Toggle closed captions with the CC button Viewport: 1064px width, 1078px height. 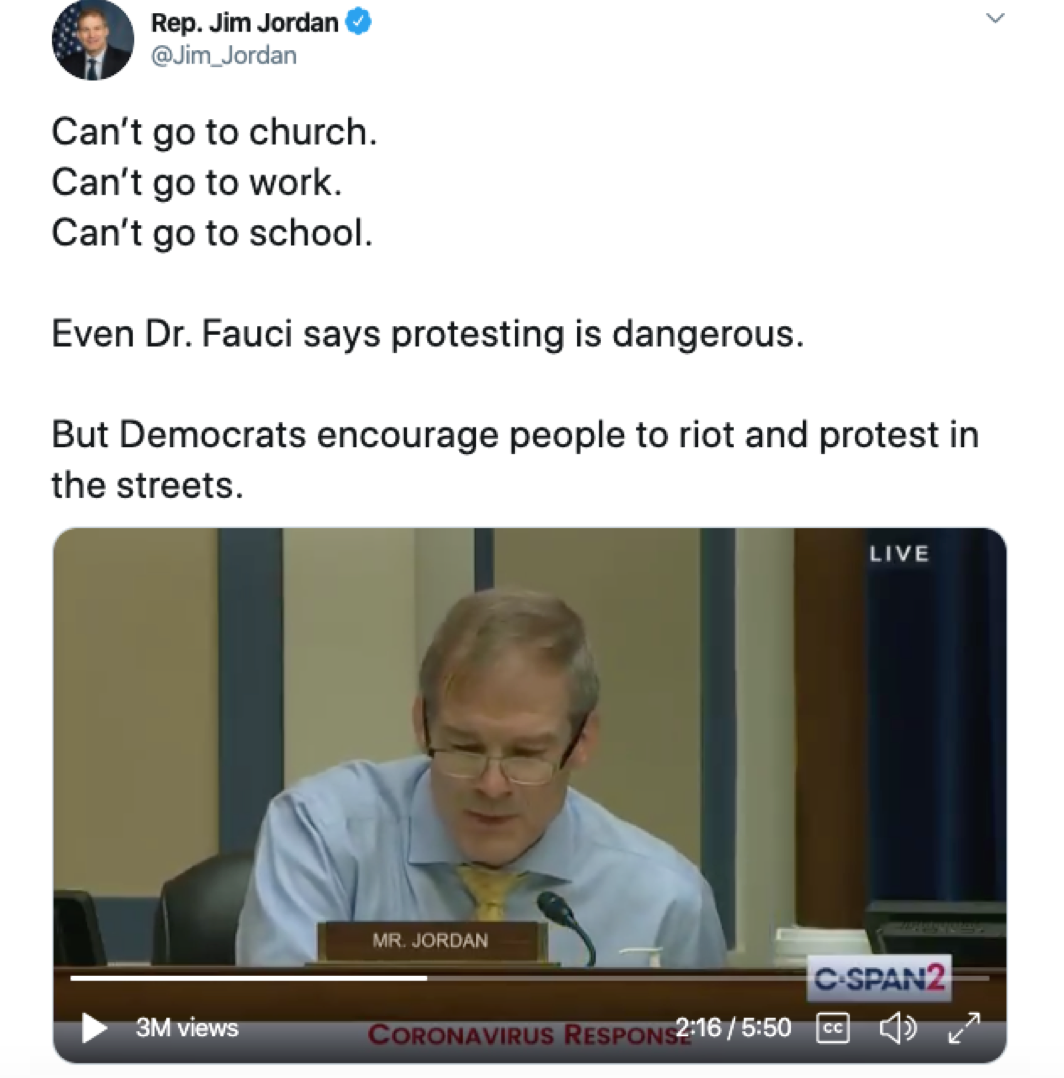(x=833, y=1028)
